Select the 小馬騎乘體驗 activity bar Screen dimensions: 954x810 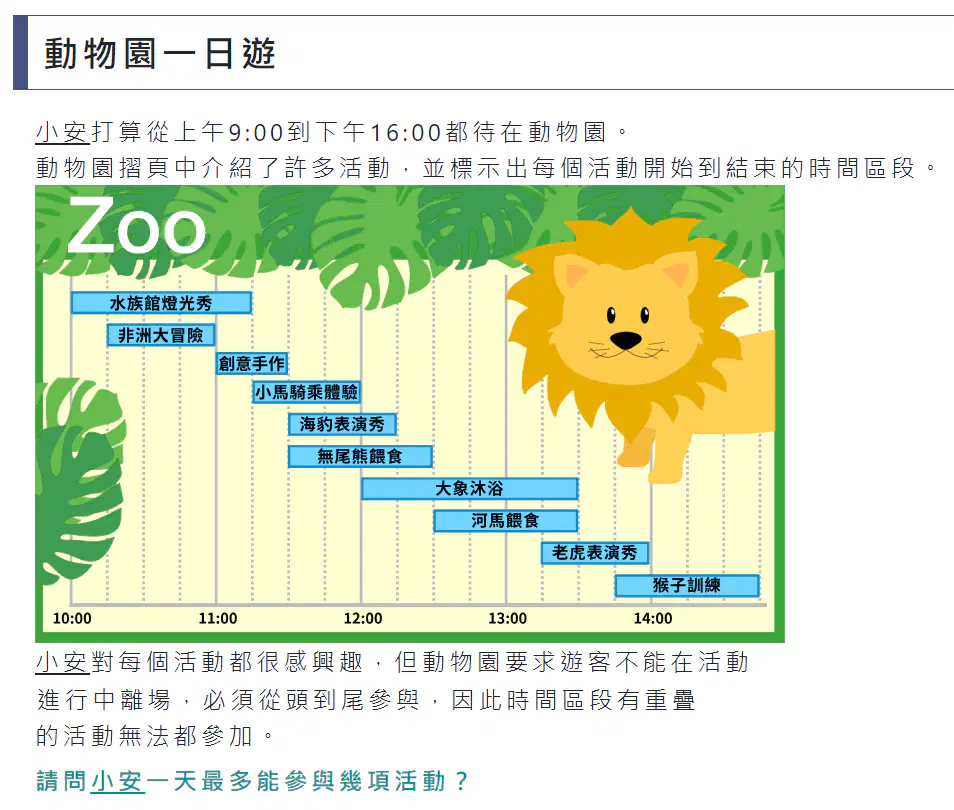pyautogui.click(x=306, y=392)
